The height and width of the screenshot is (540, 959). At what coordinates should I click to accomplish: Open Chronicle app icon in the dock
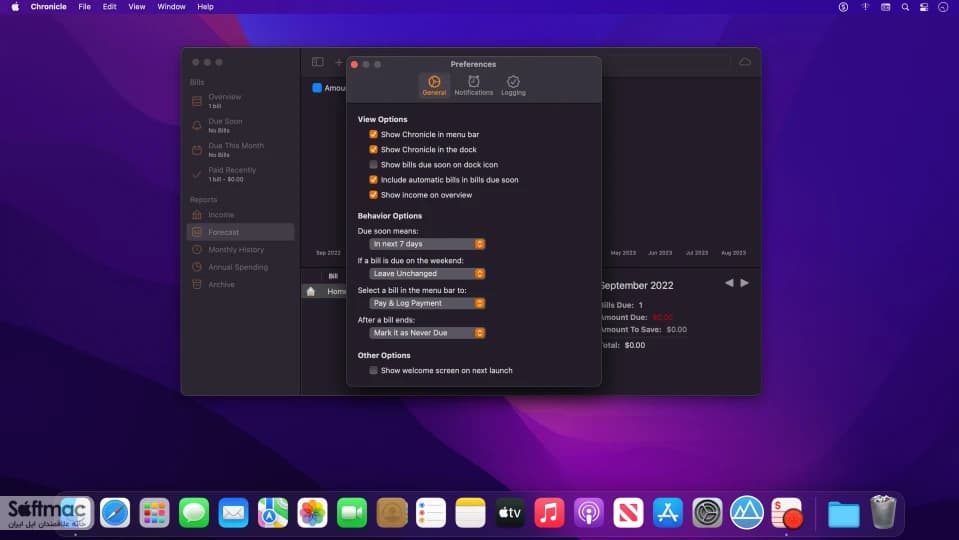click(786, 512)
